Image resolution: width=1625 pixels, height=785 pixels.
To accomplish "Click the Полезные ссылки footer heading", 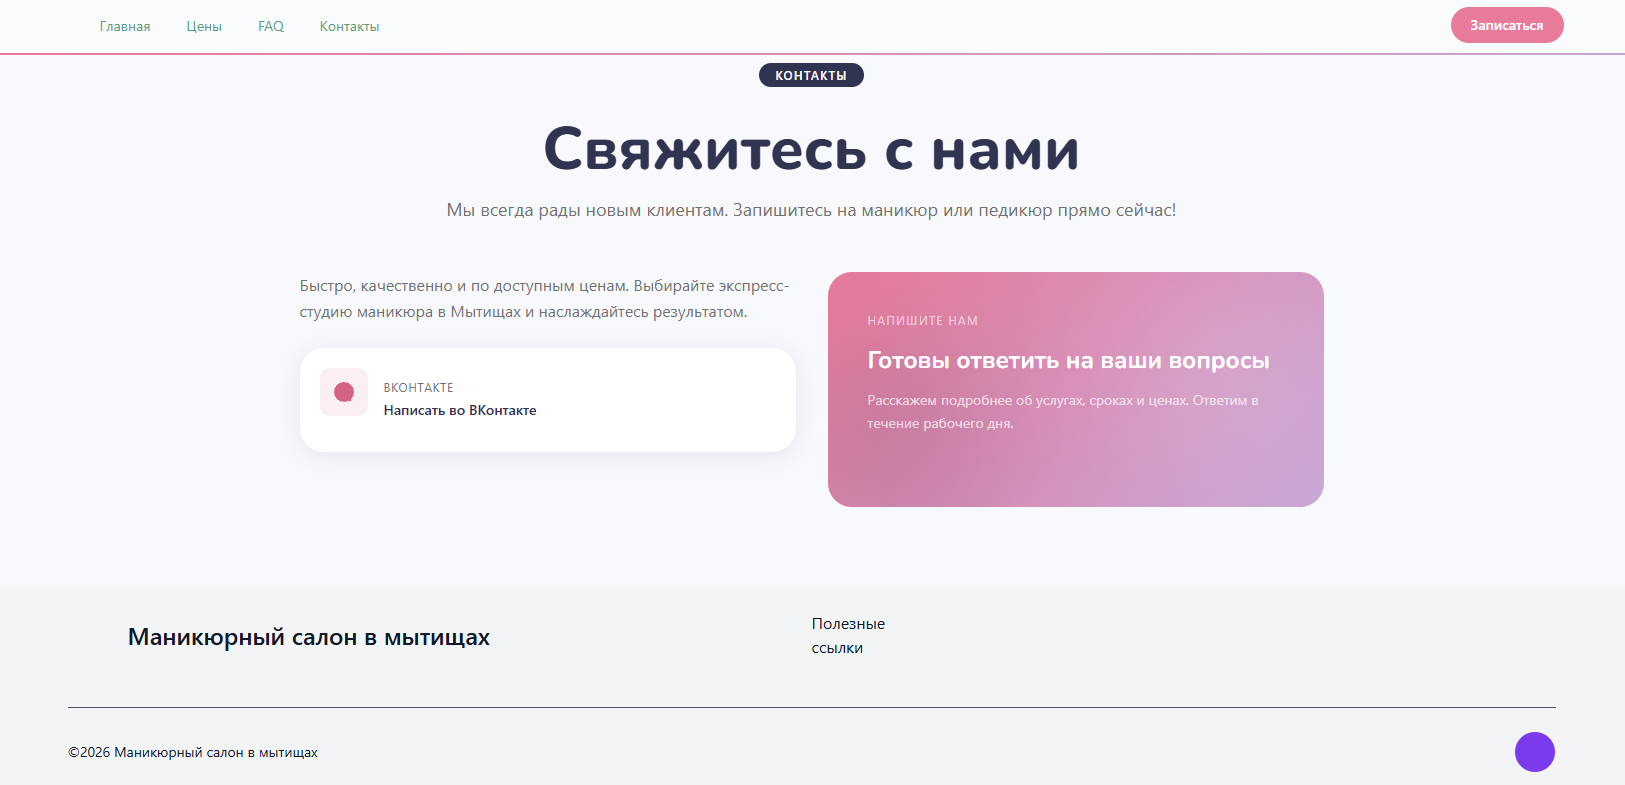I will coord(848,635).
